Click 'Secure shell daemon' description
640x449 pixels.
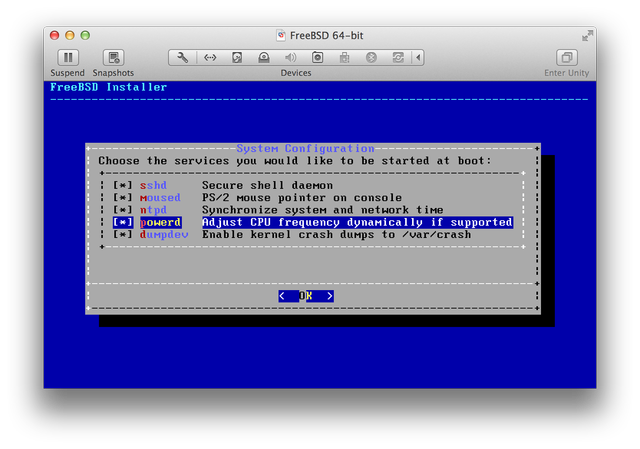[x=267, y=185]
